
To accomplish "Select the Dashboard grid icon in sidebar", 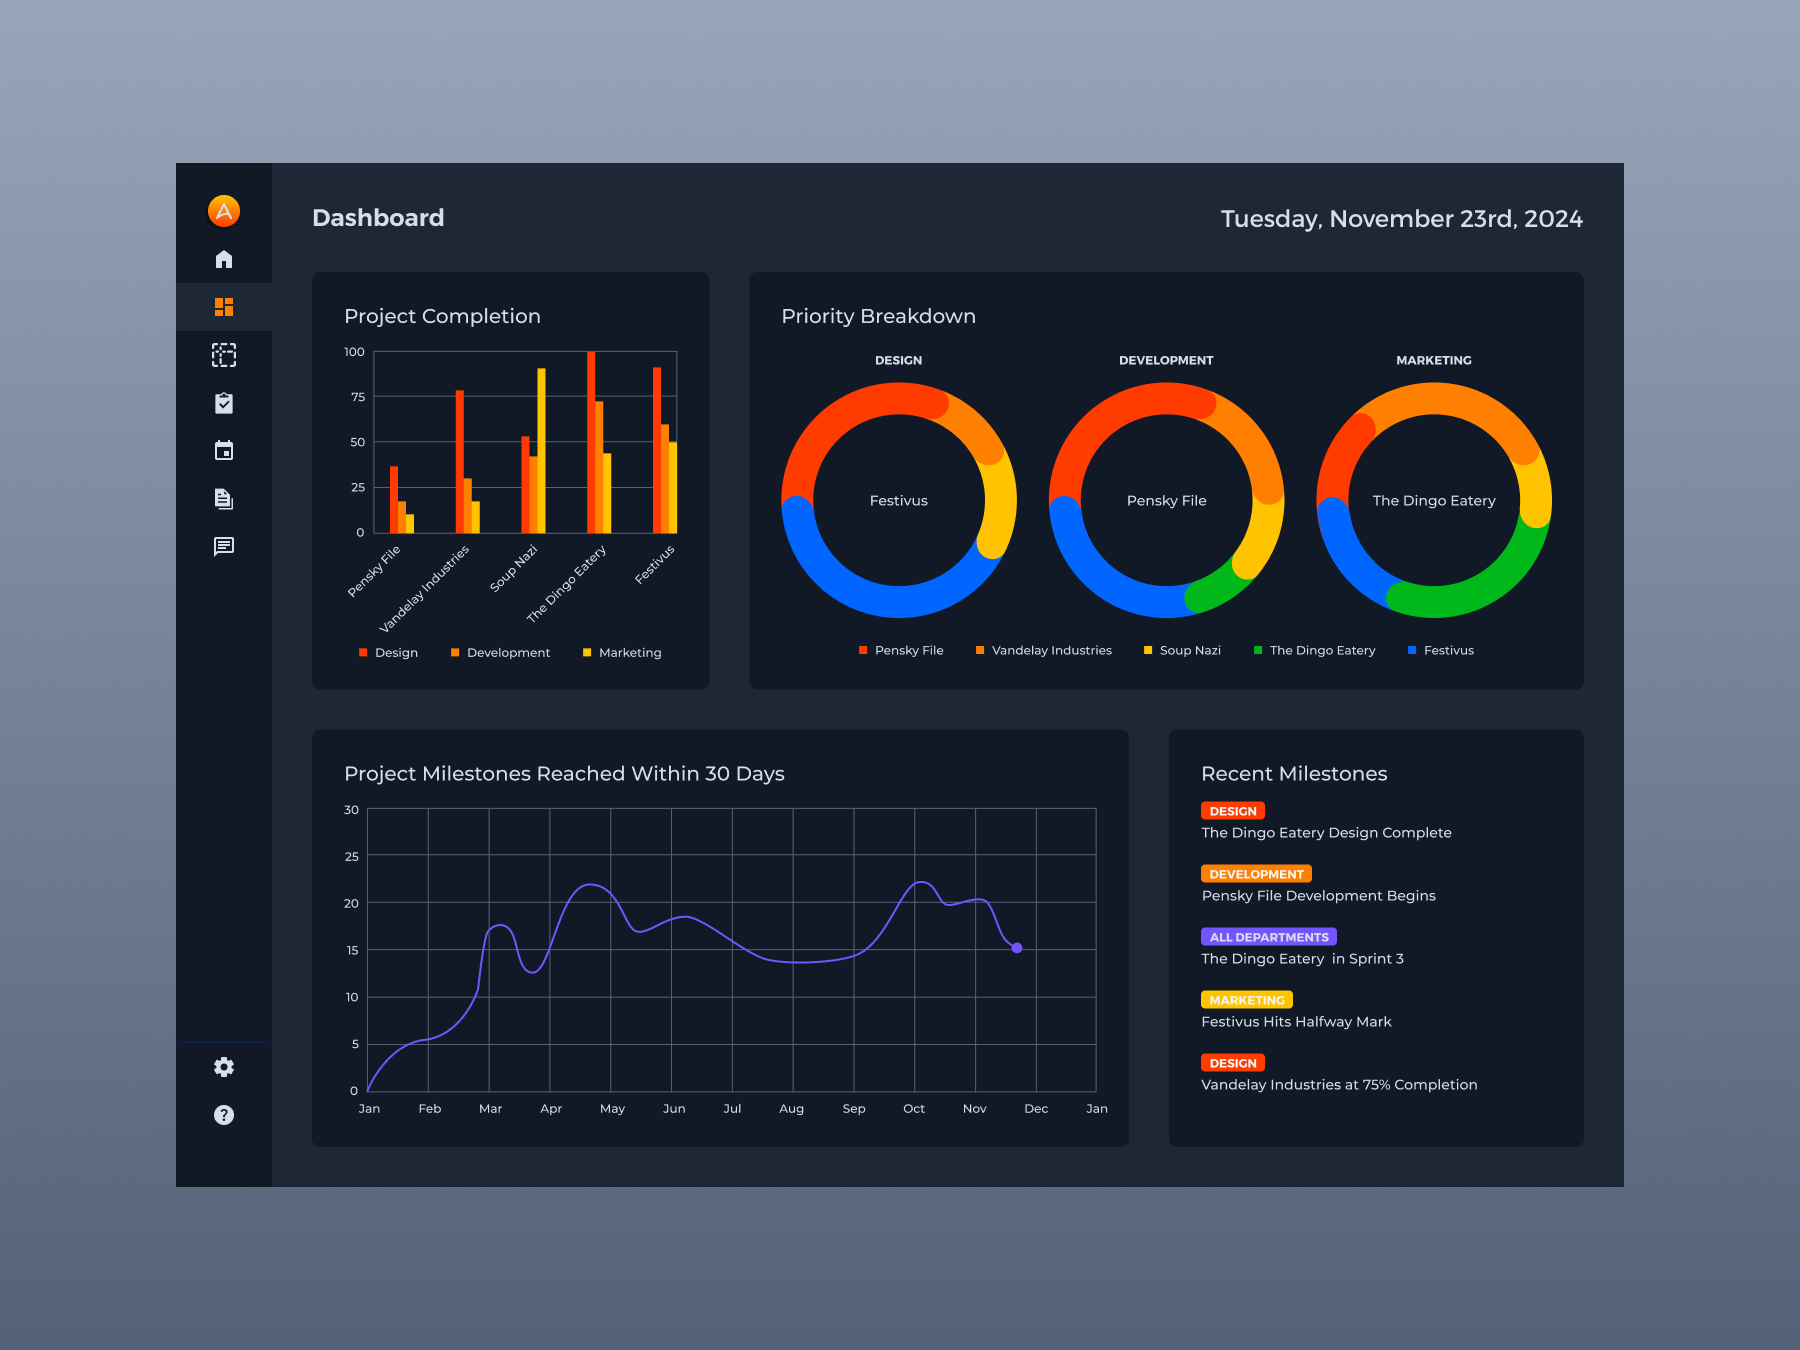I will (x=224, y=306).
